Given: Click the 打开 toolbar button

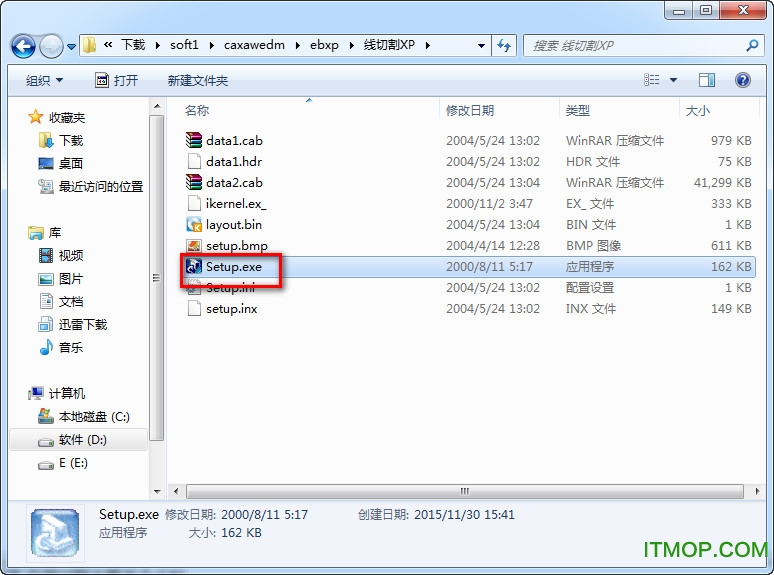Looking at the screenshot, I should [116, 80].
